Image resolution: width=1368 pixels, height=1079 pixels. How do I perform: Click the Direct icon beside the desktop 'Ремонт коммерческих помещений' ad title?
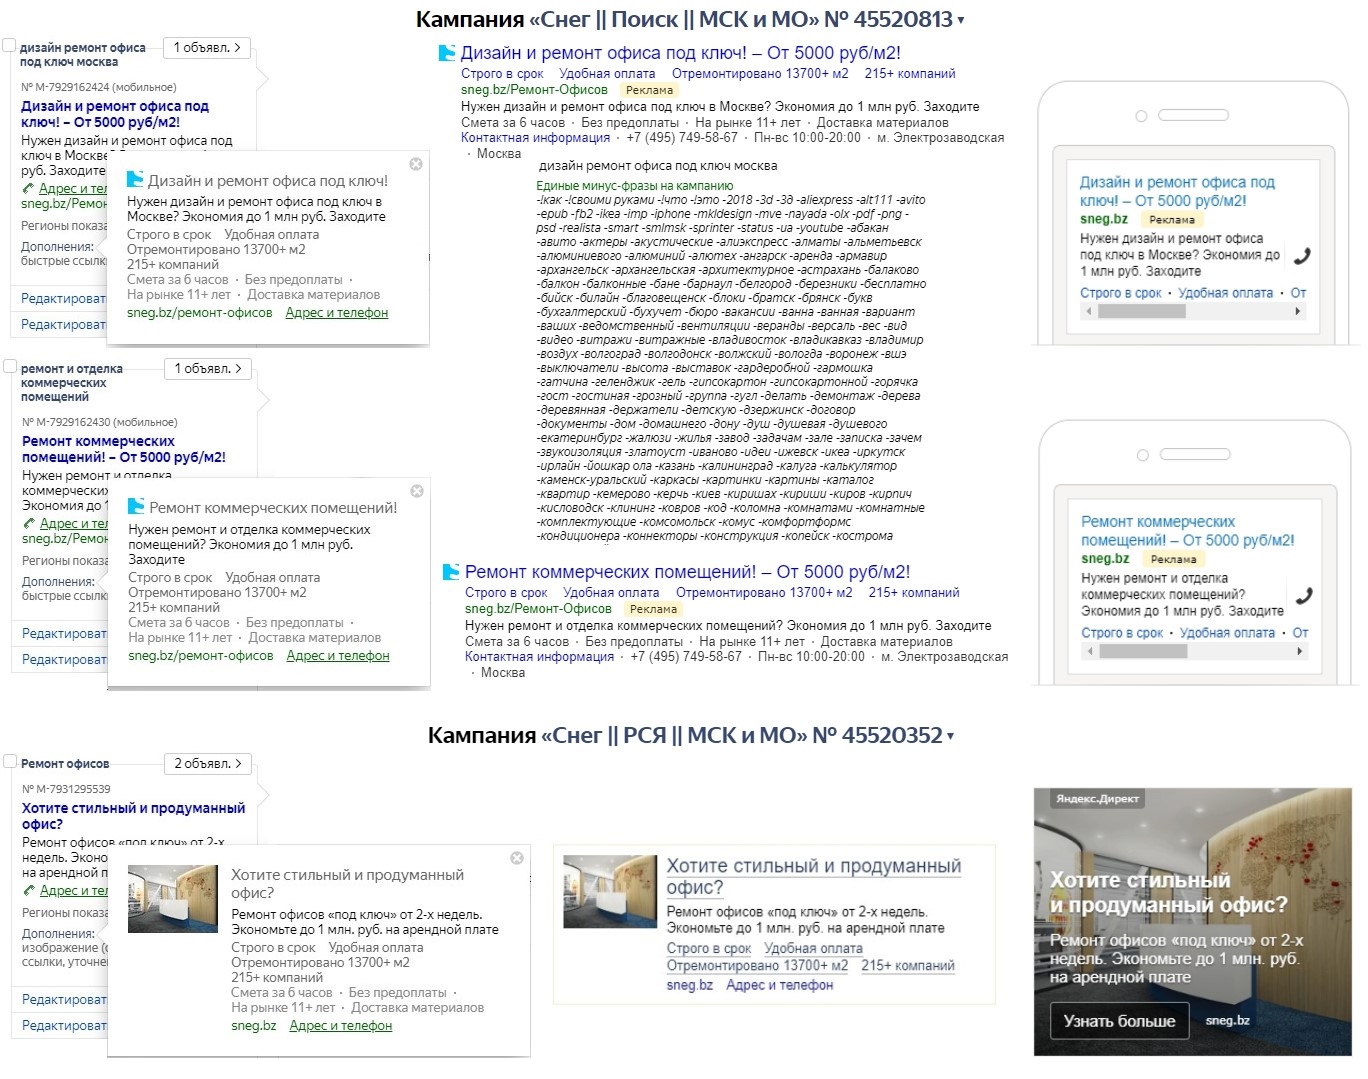point(451,572)
